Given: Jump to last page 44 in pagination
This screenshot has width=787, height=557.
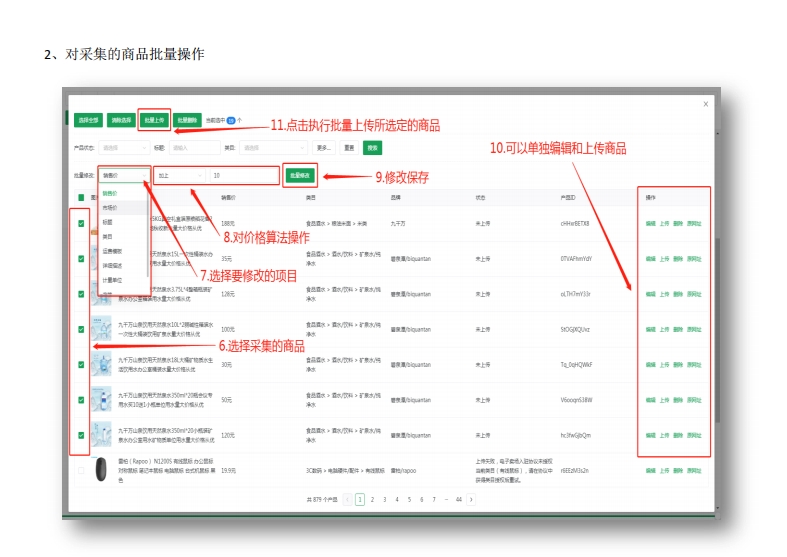Looking at the screenshot, I should tap(458, 498).
